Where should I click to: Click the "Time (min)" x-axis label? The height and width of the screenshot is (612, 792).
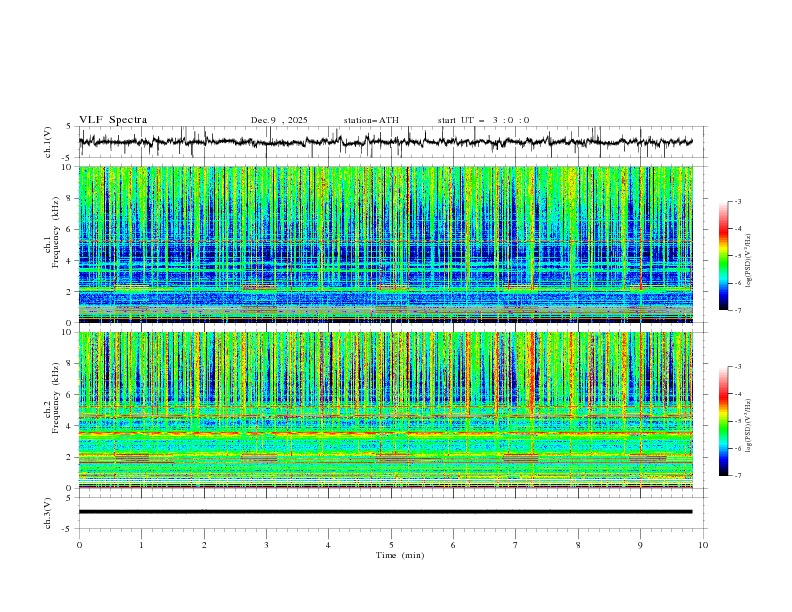[x=402, y=555]
